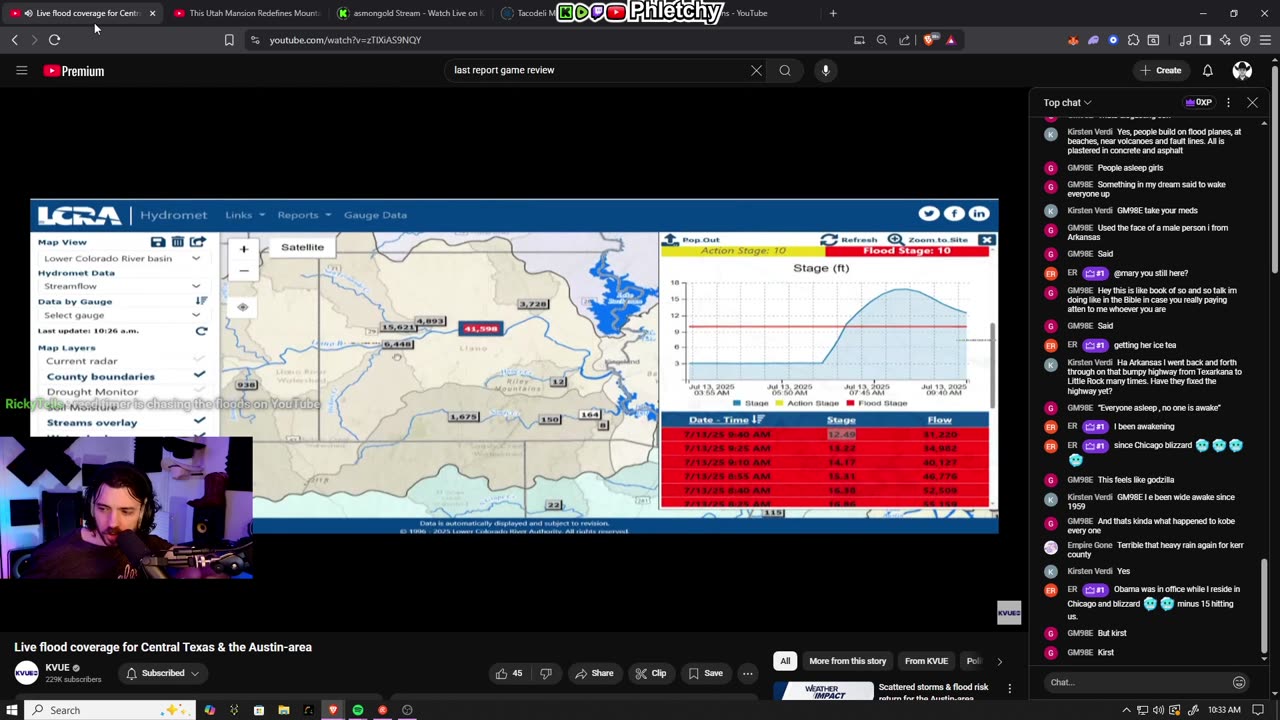Viewport: 1280px width, 720px height.
Task: Toggle the browser sidebar panel
Action: click(x=1205, y=40)
